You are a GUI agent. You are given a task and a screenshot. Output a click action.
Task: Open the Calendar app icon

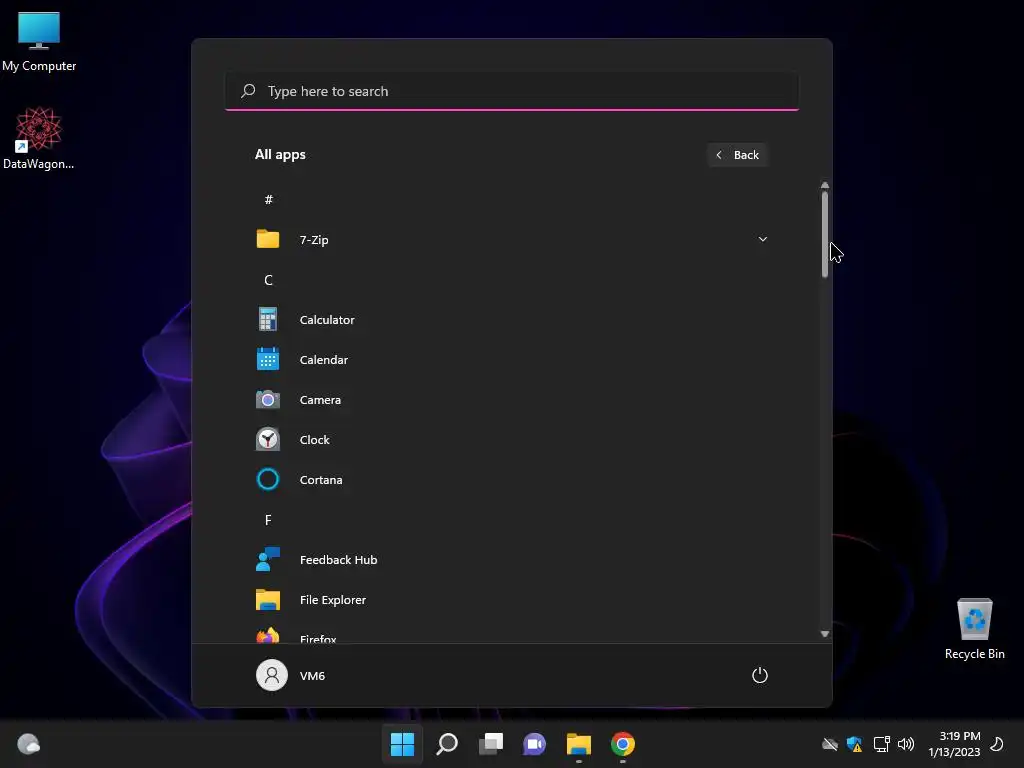coord(268,359)
